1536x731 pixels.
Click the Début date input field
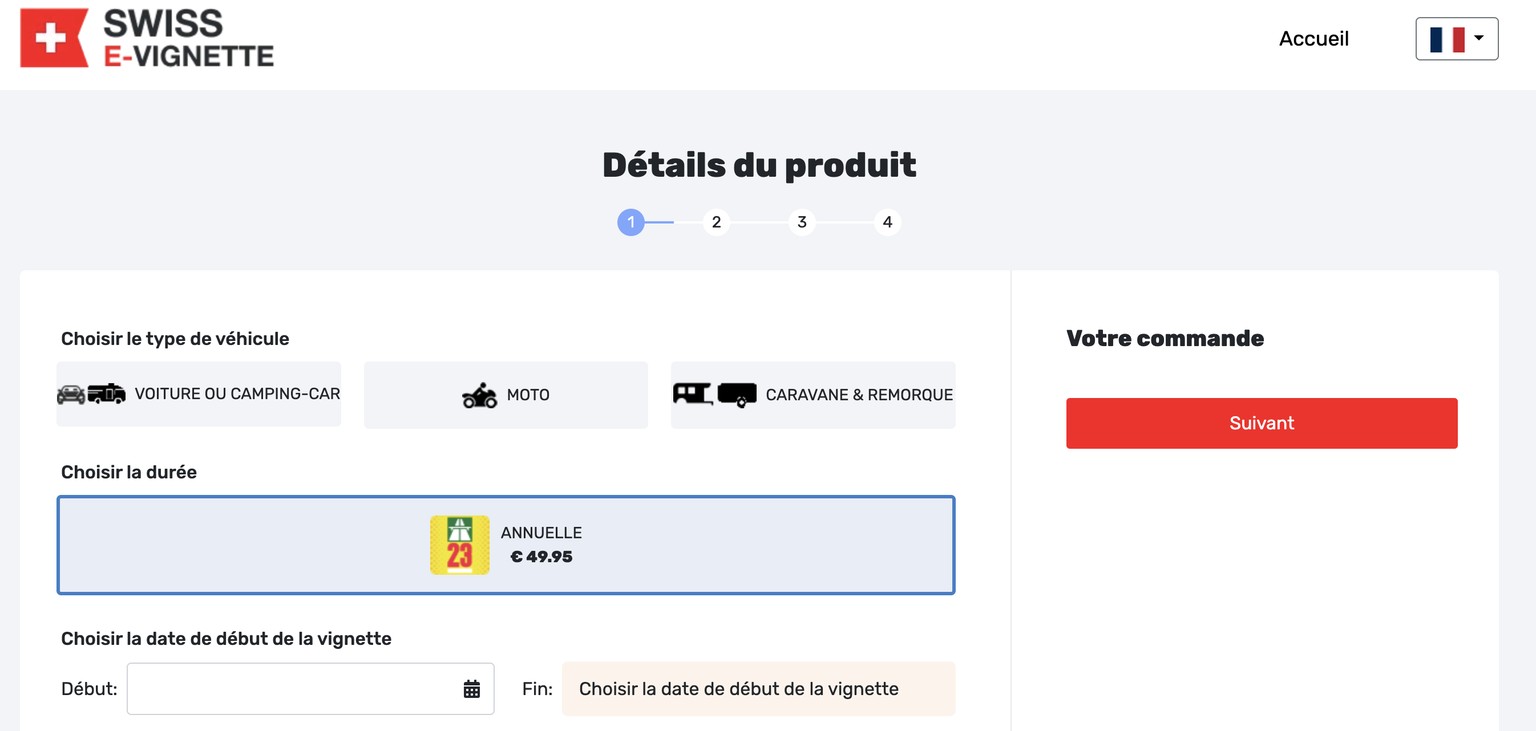point(311,689)
